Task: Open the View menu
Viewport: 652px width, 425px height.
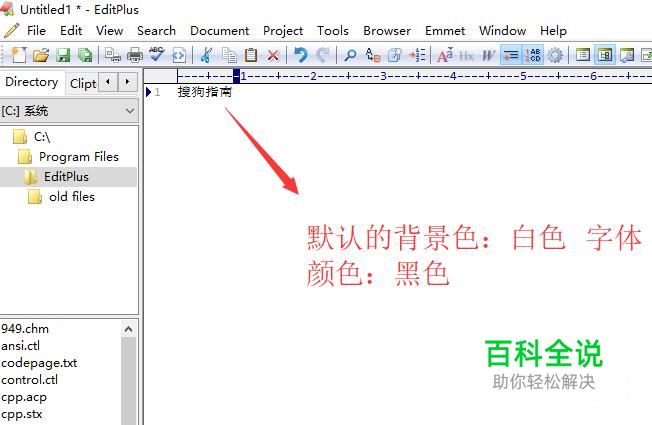Action: click(109, 31)
